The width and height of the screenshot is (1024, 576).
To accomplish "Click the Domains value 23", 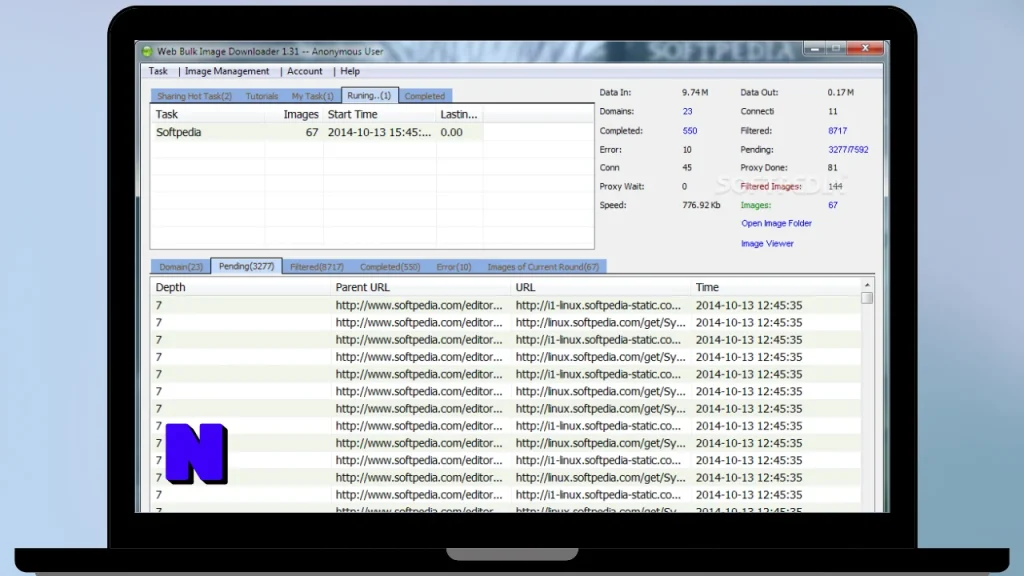I will click(687, 112).
